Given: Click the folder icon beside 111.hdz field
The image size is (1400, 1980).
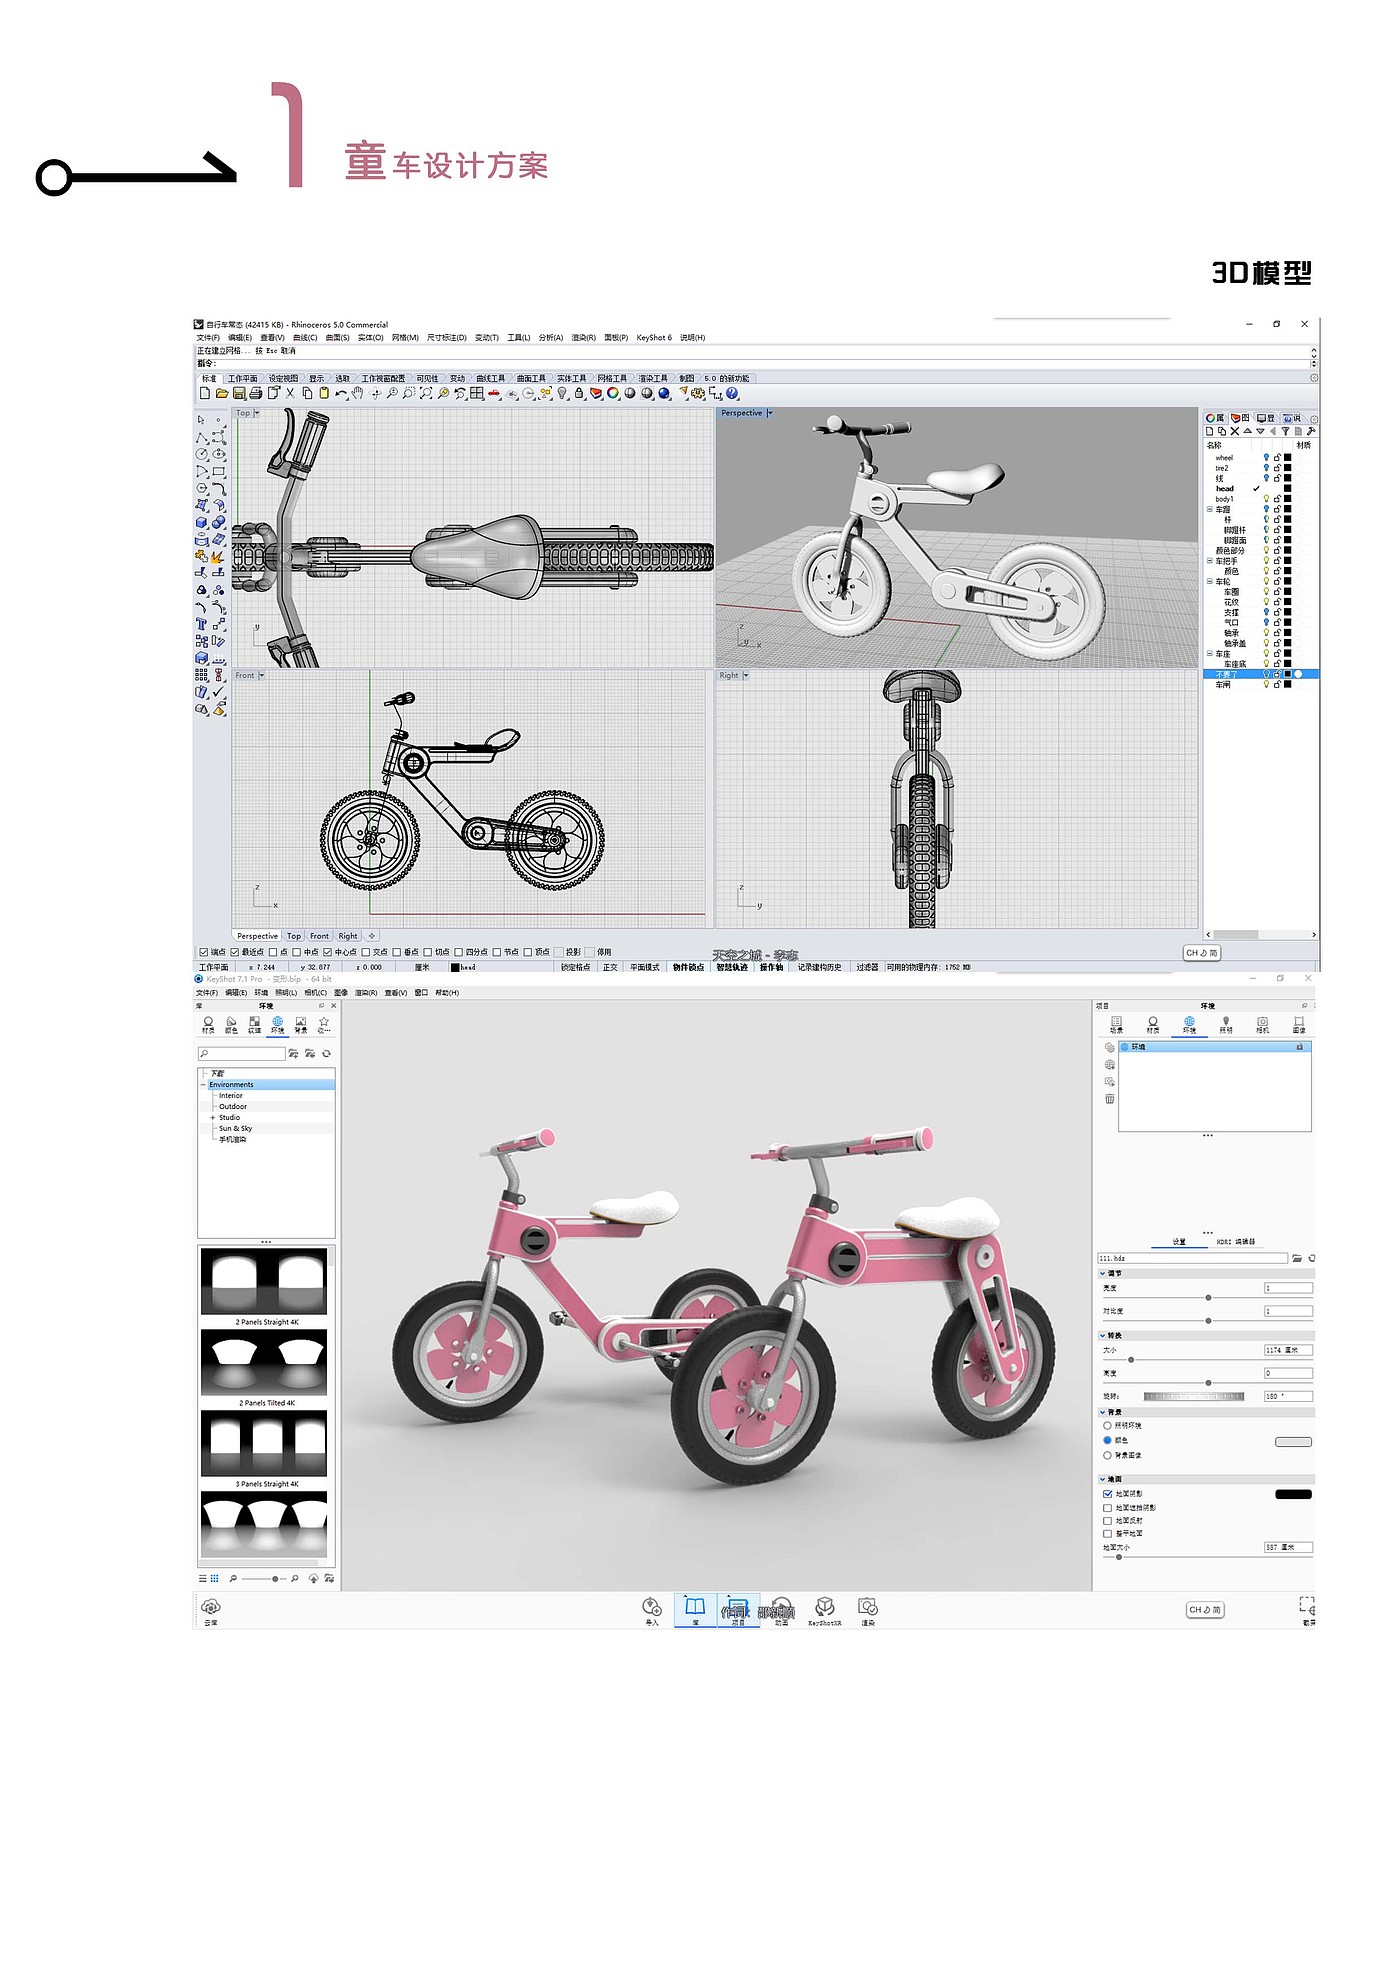Looking at the screenshot, I should tap(1297, 1258).
